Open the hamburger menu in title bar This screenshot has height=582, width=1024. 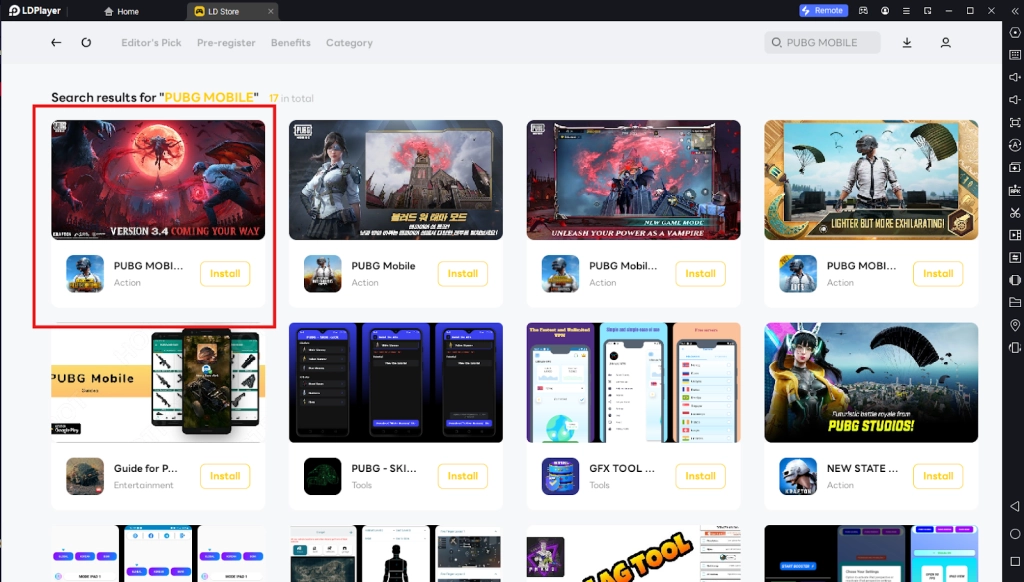[x=906, y=10]
